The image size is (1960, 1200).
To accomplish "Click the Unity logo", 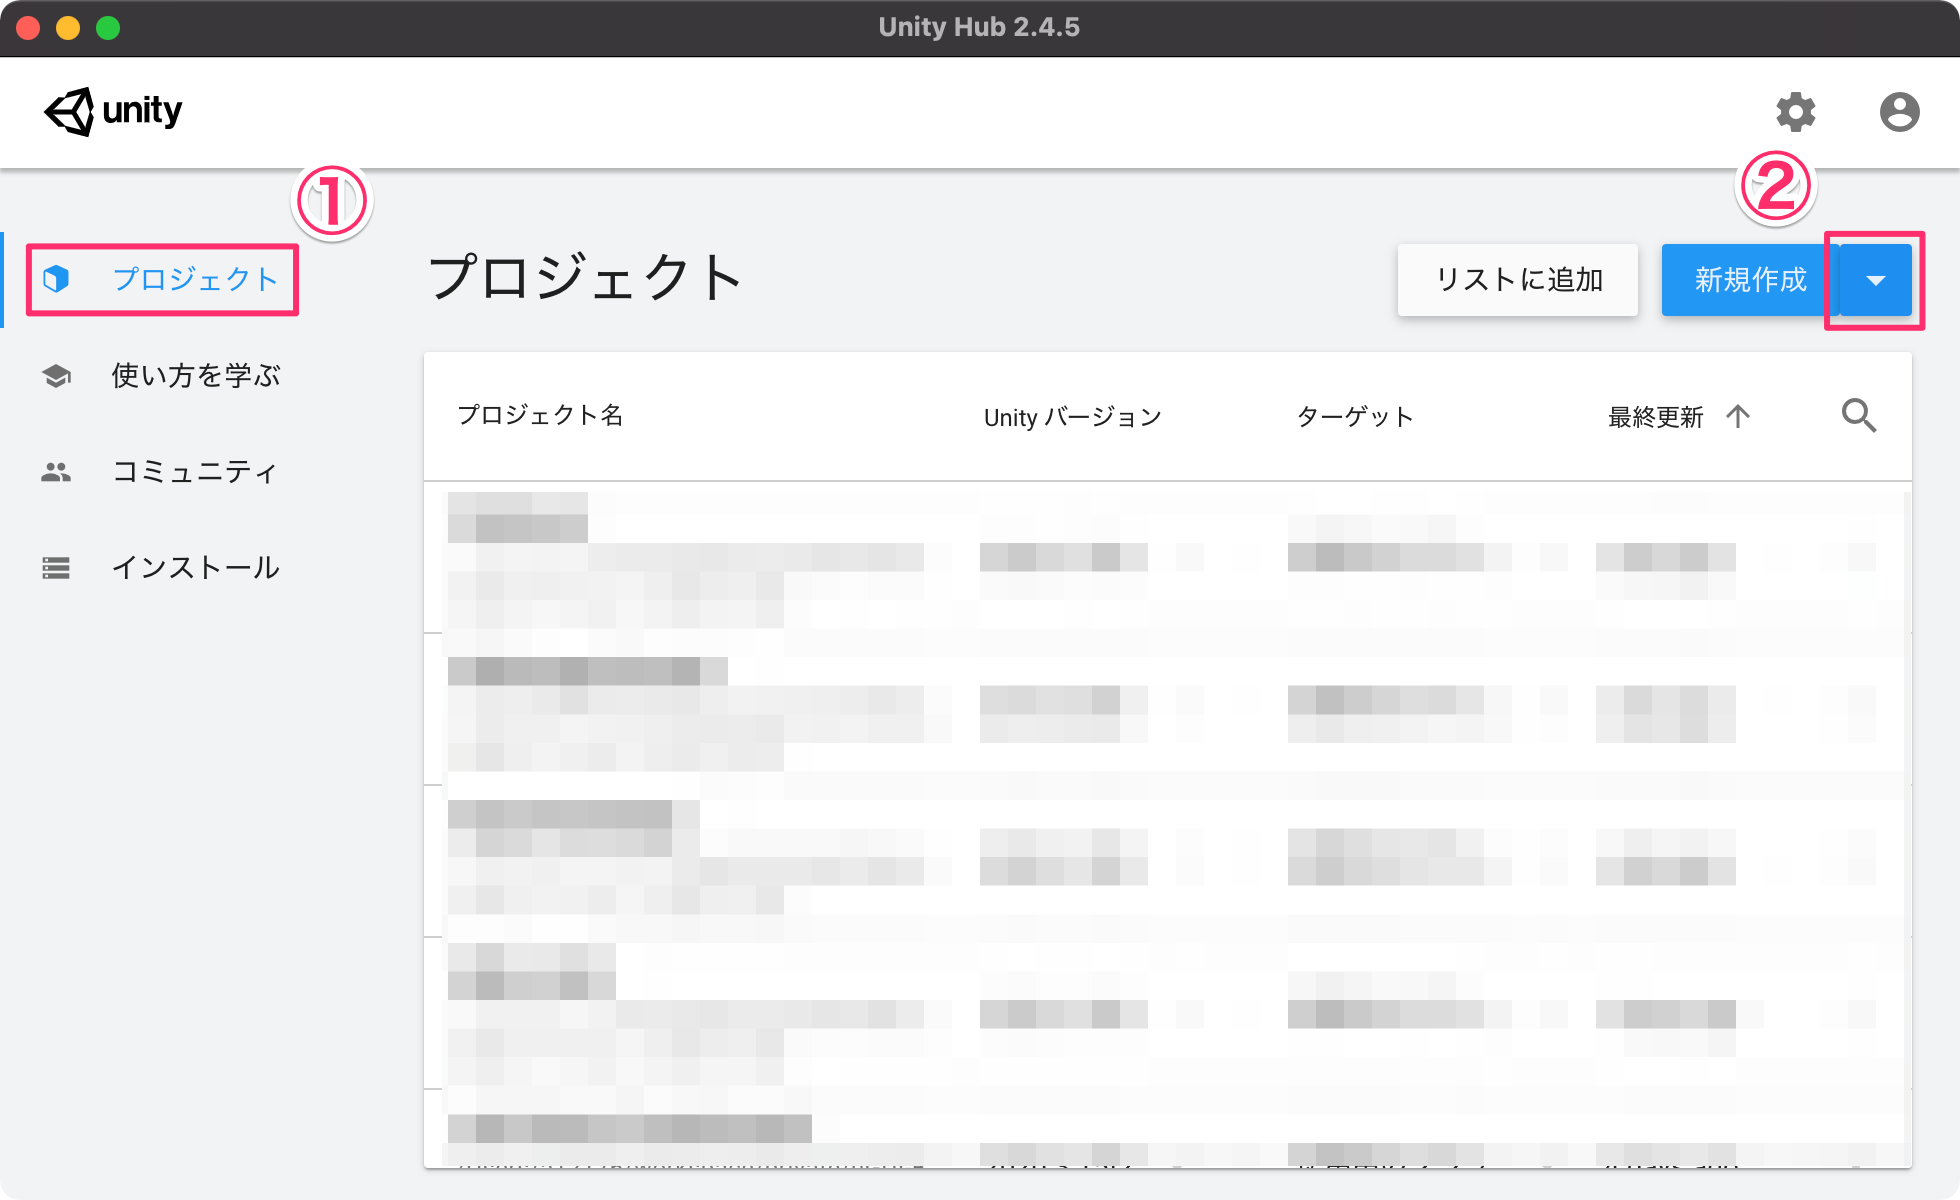I will [113, 111].
